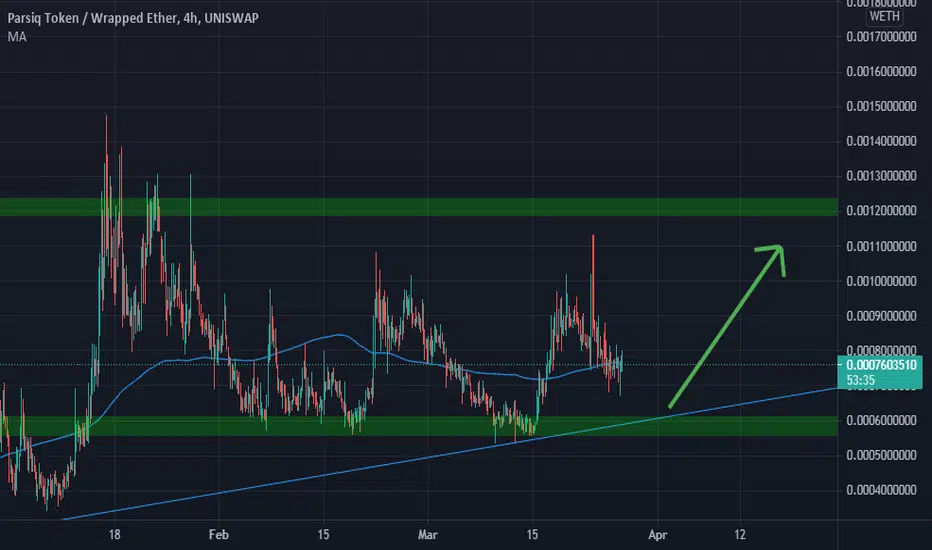Click the 12 date label after Apr
Viewport: 932px width, 550px height.
click(739, 535)
